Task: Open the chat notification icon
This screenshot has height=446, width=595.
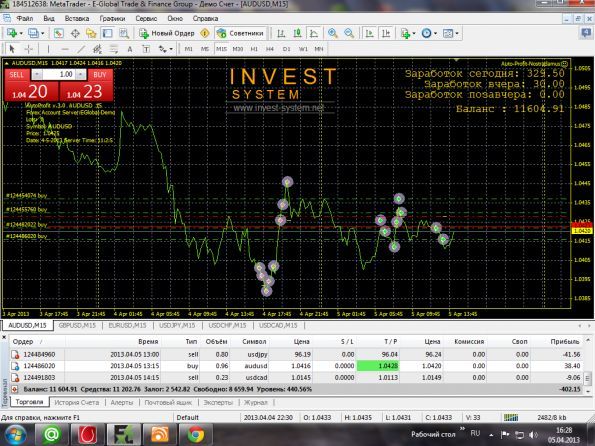Action: [587, 33]
